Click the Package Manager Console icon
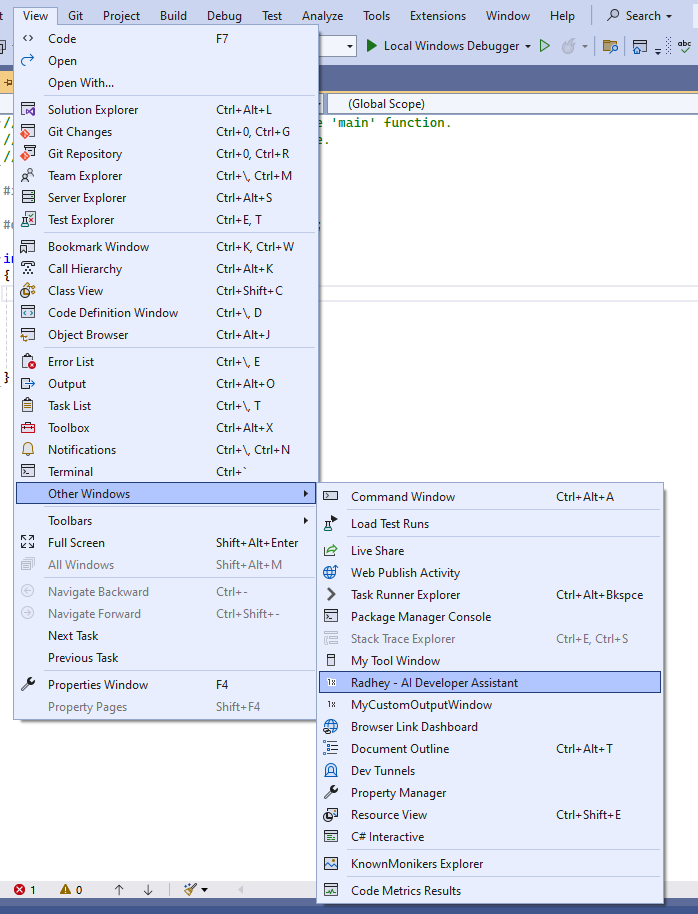Image resolution: width=698 pixels, height=914 pixels. point(331,616)
